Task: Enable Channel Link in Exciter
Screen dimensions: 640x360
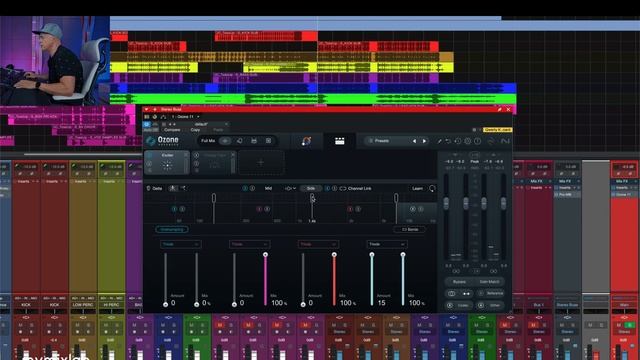Action: [356, 188]
